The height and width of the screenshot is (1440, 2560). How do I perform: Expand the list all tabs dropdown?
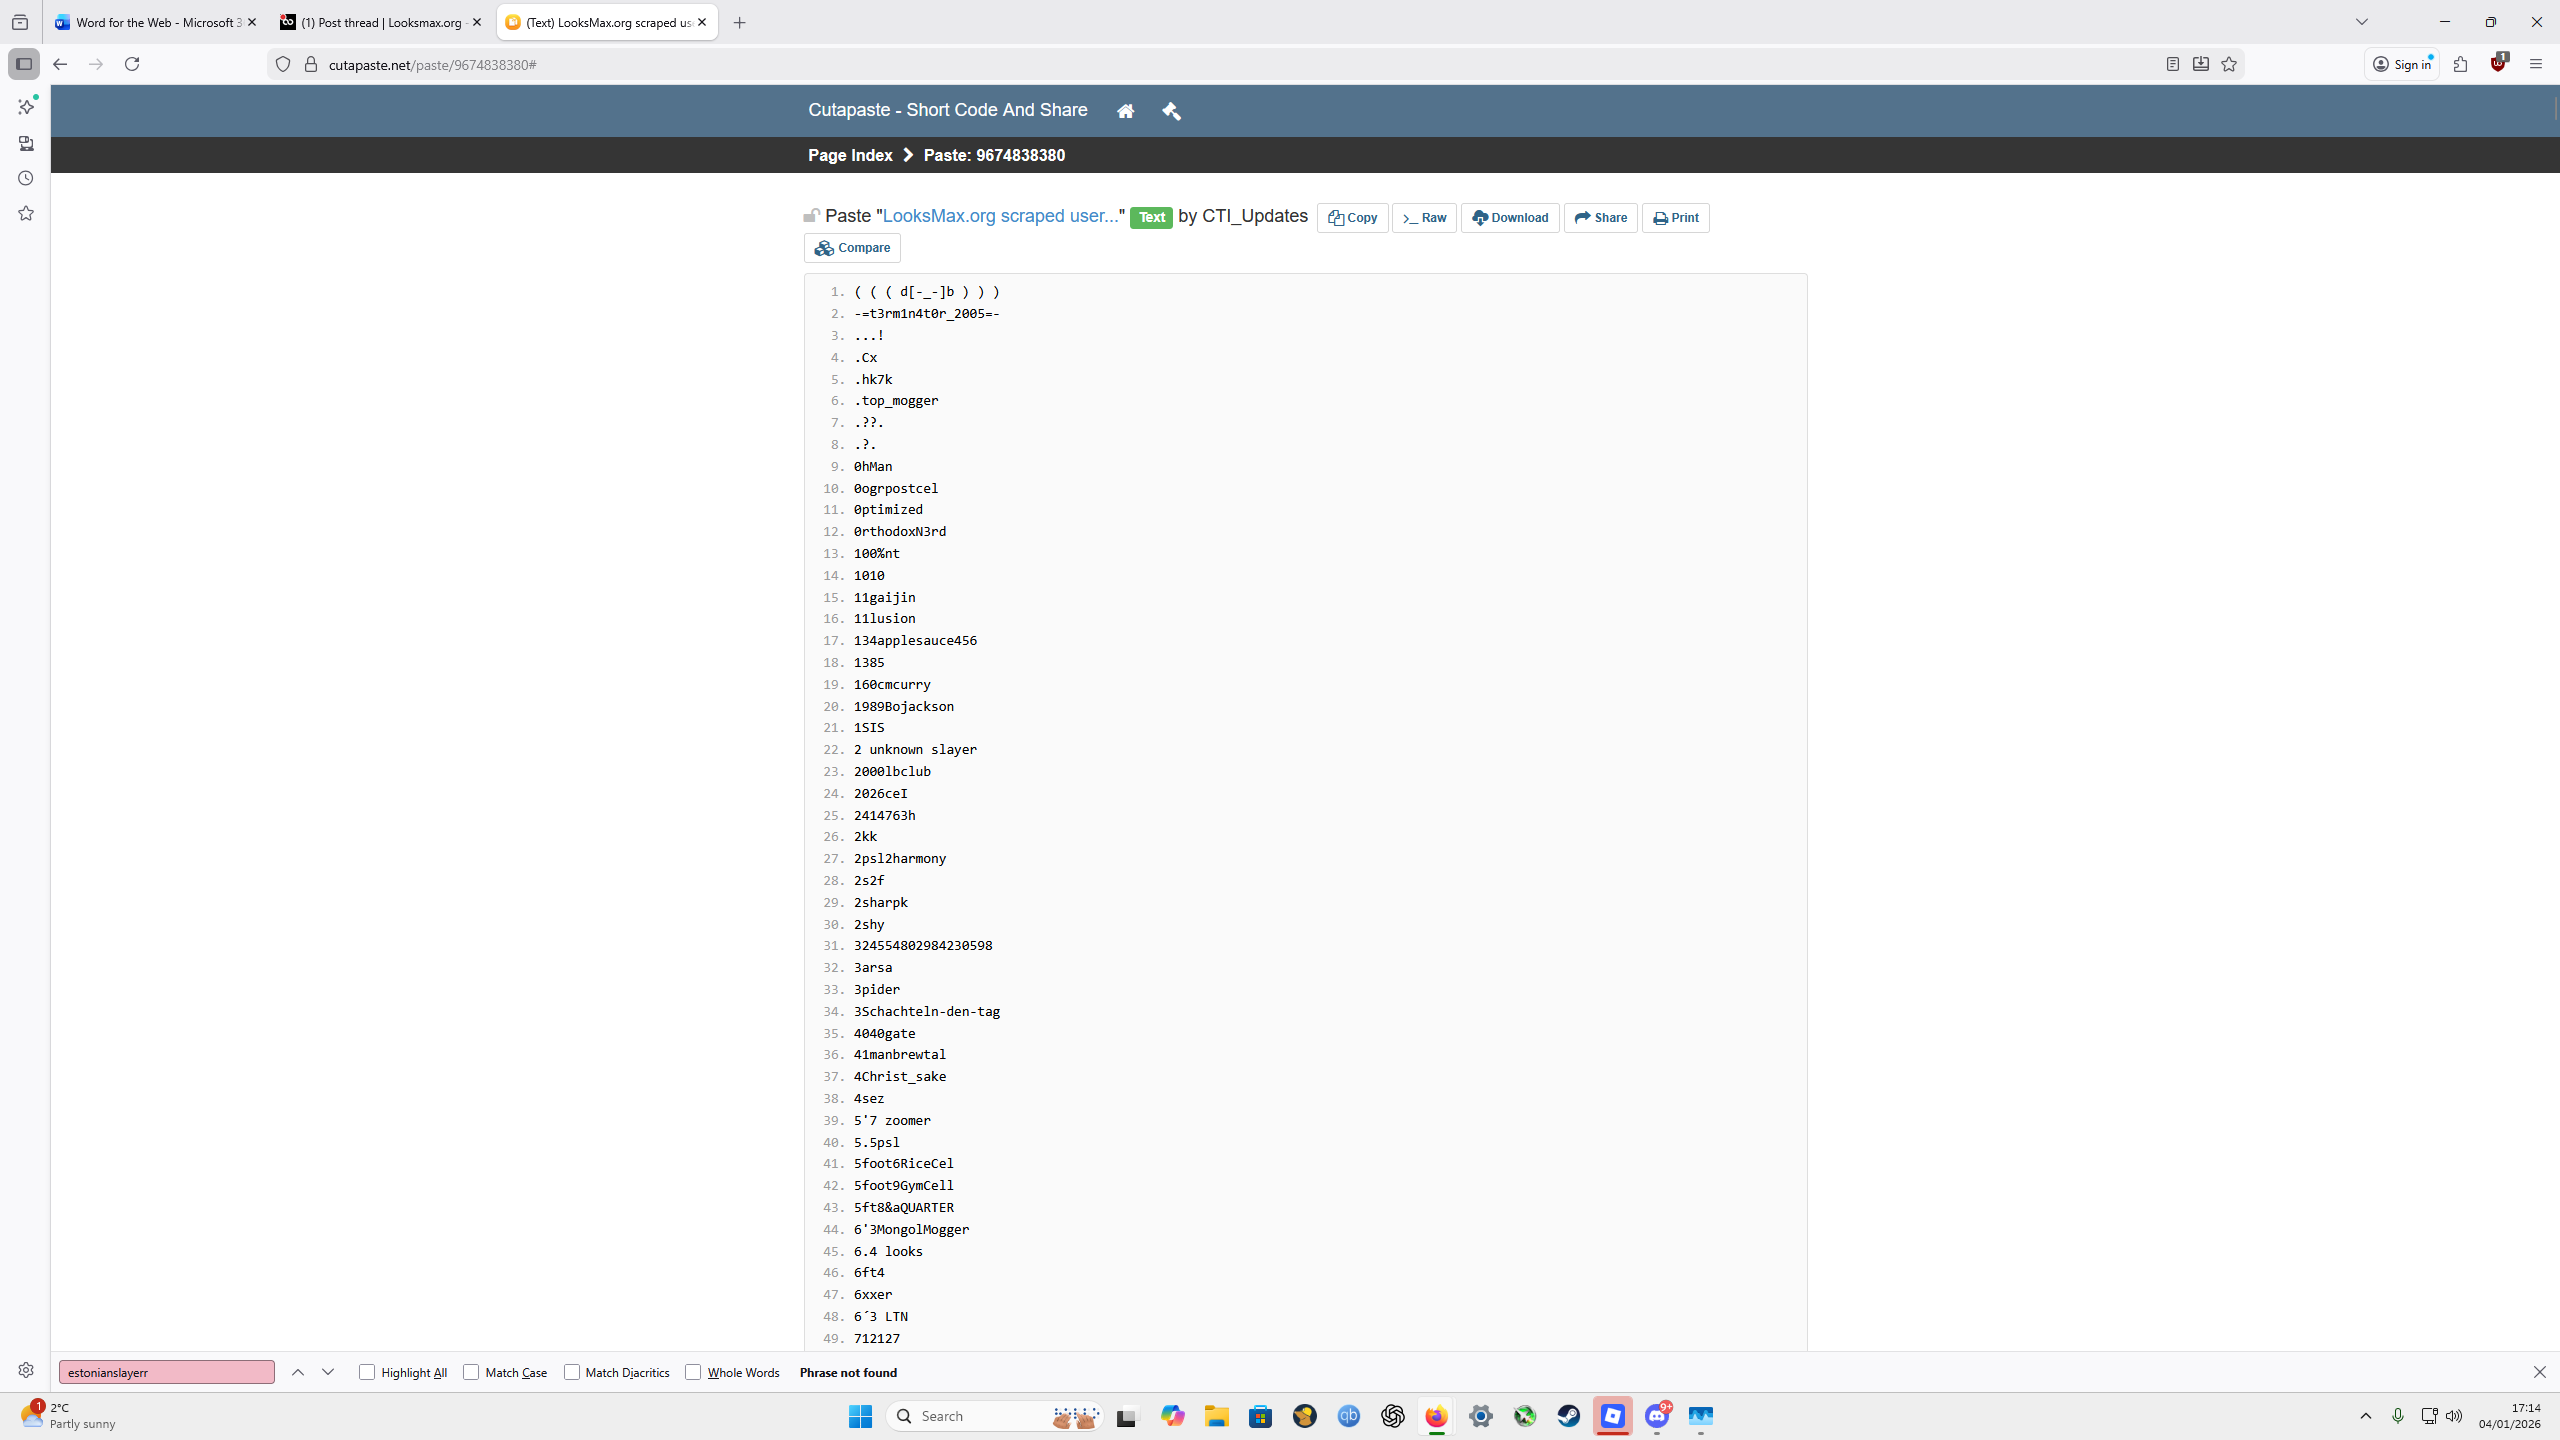[2362, 22]
